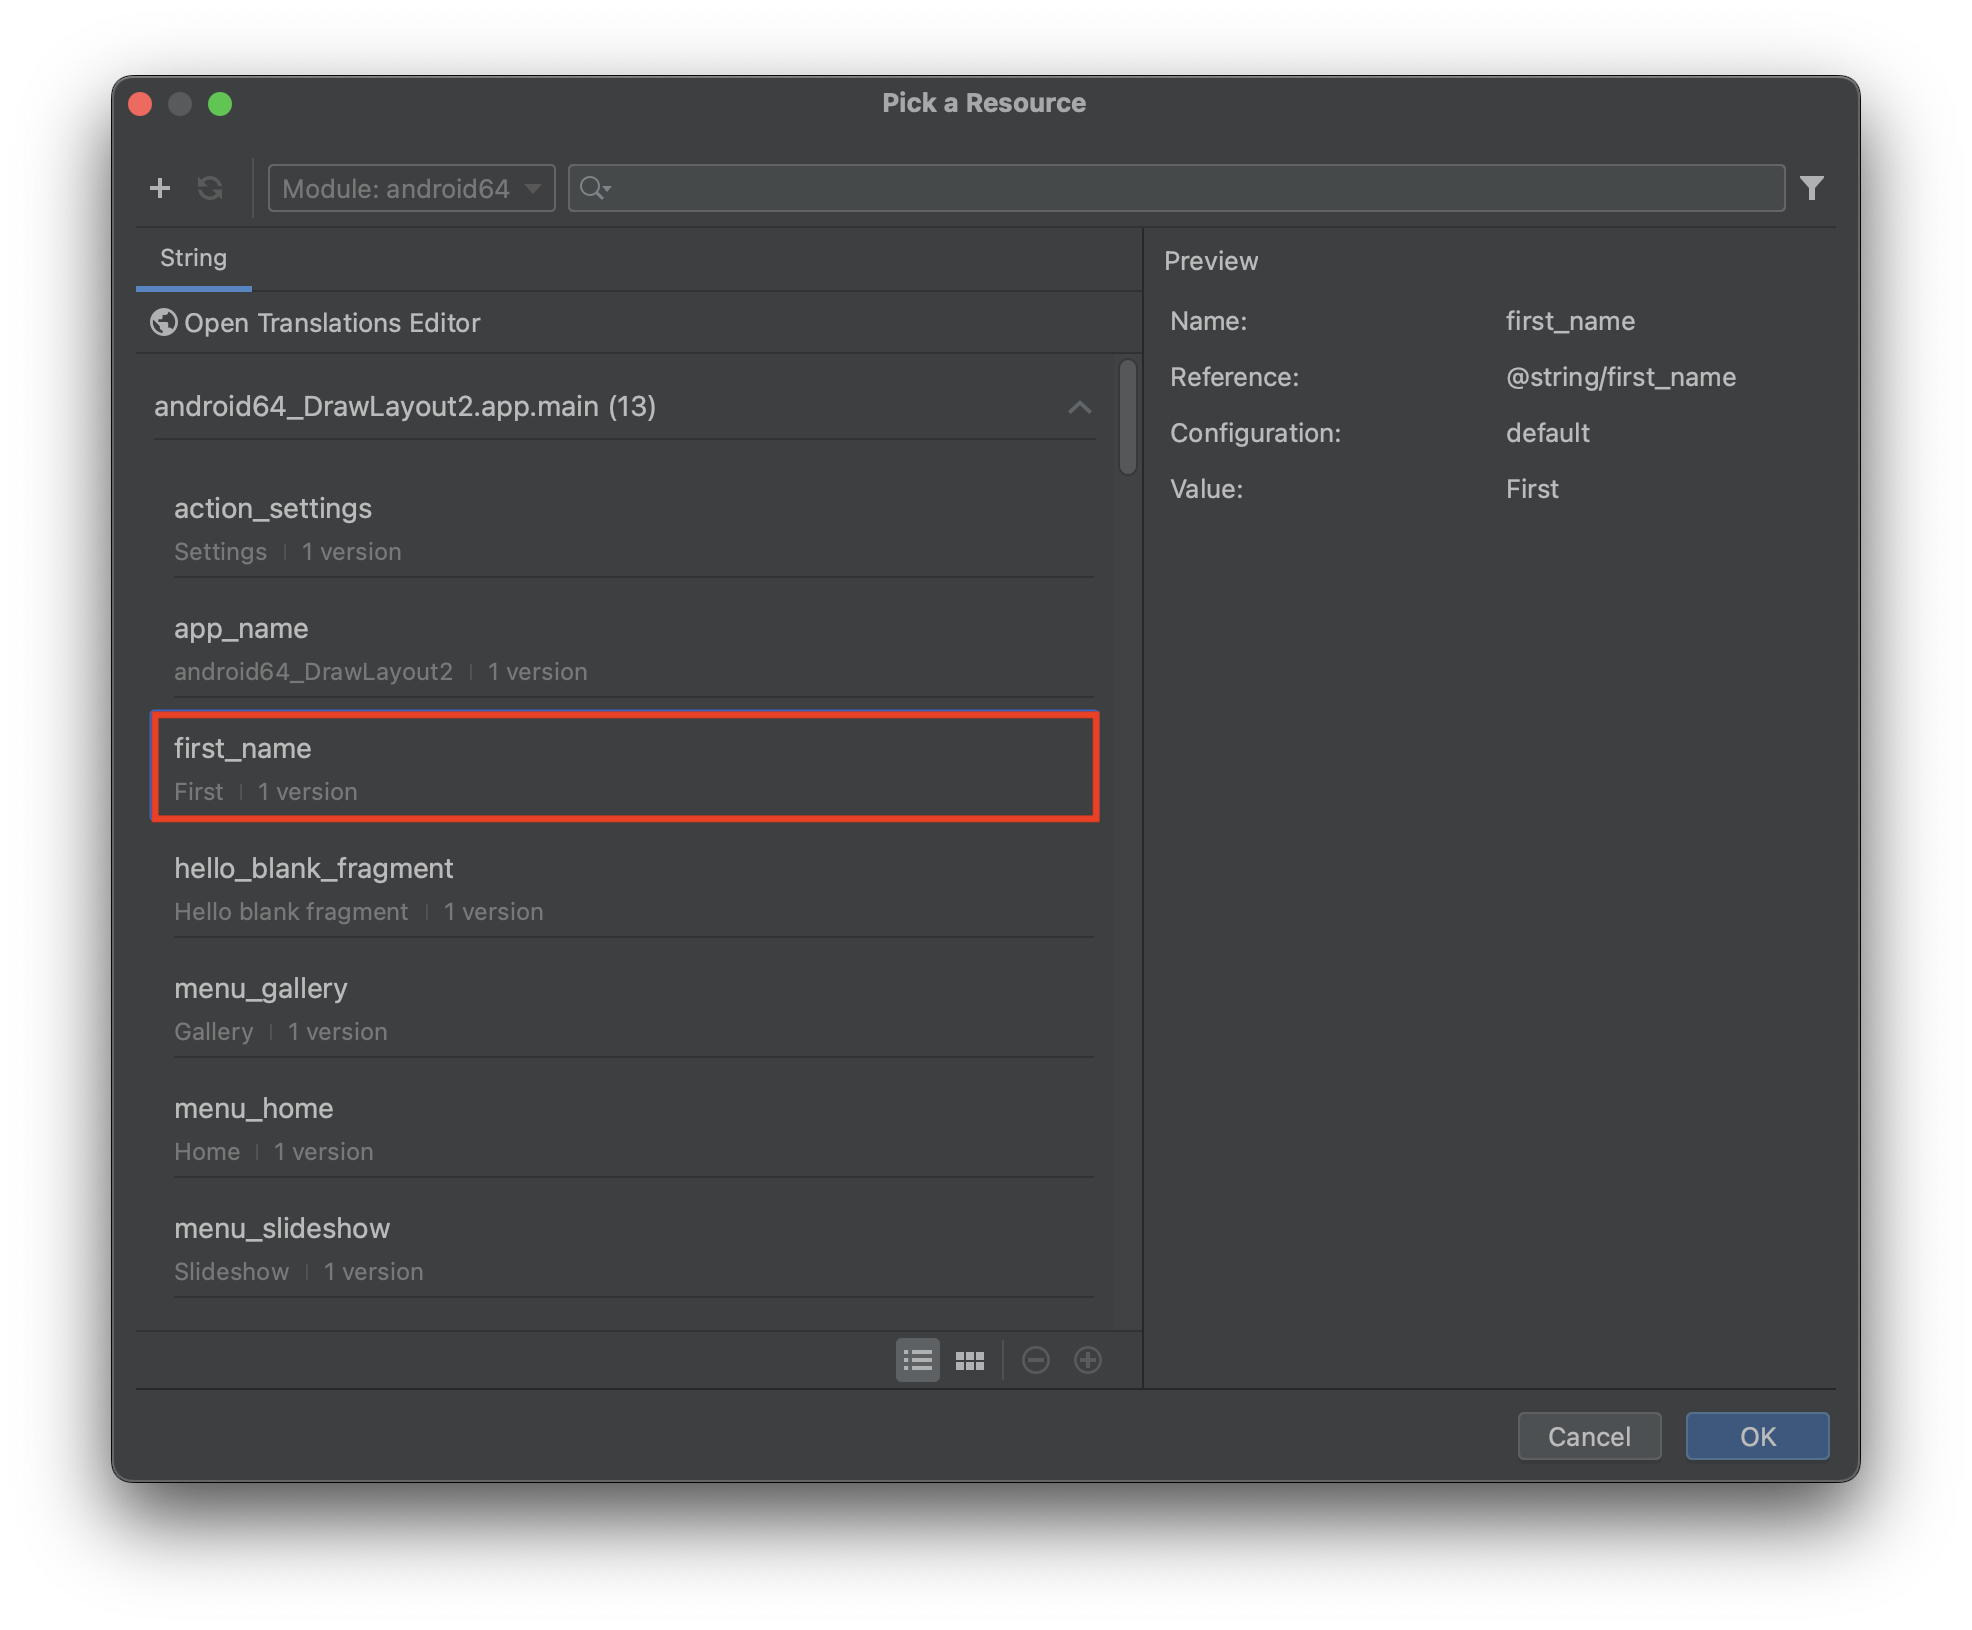
Task: Focus the resource search field
Action: tap(1190, 188)
